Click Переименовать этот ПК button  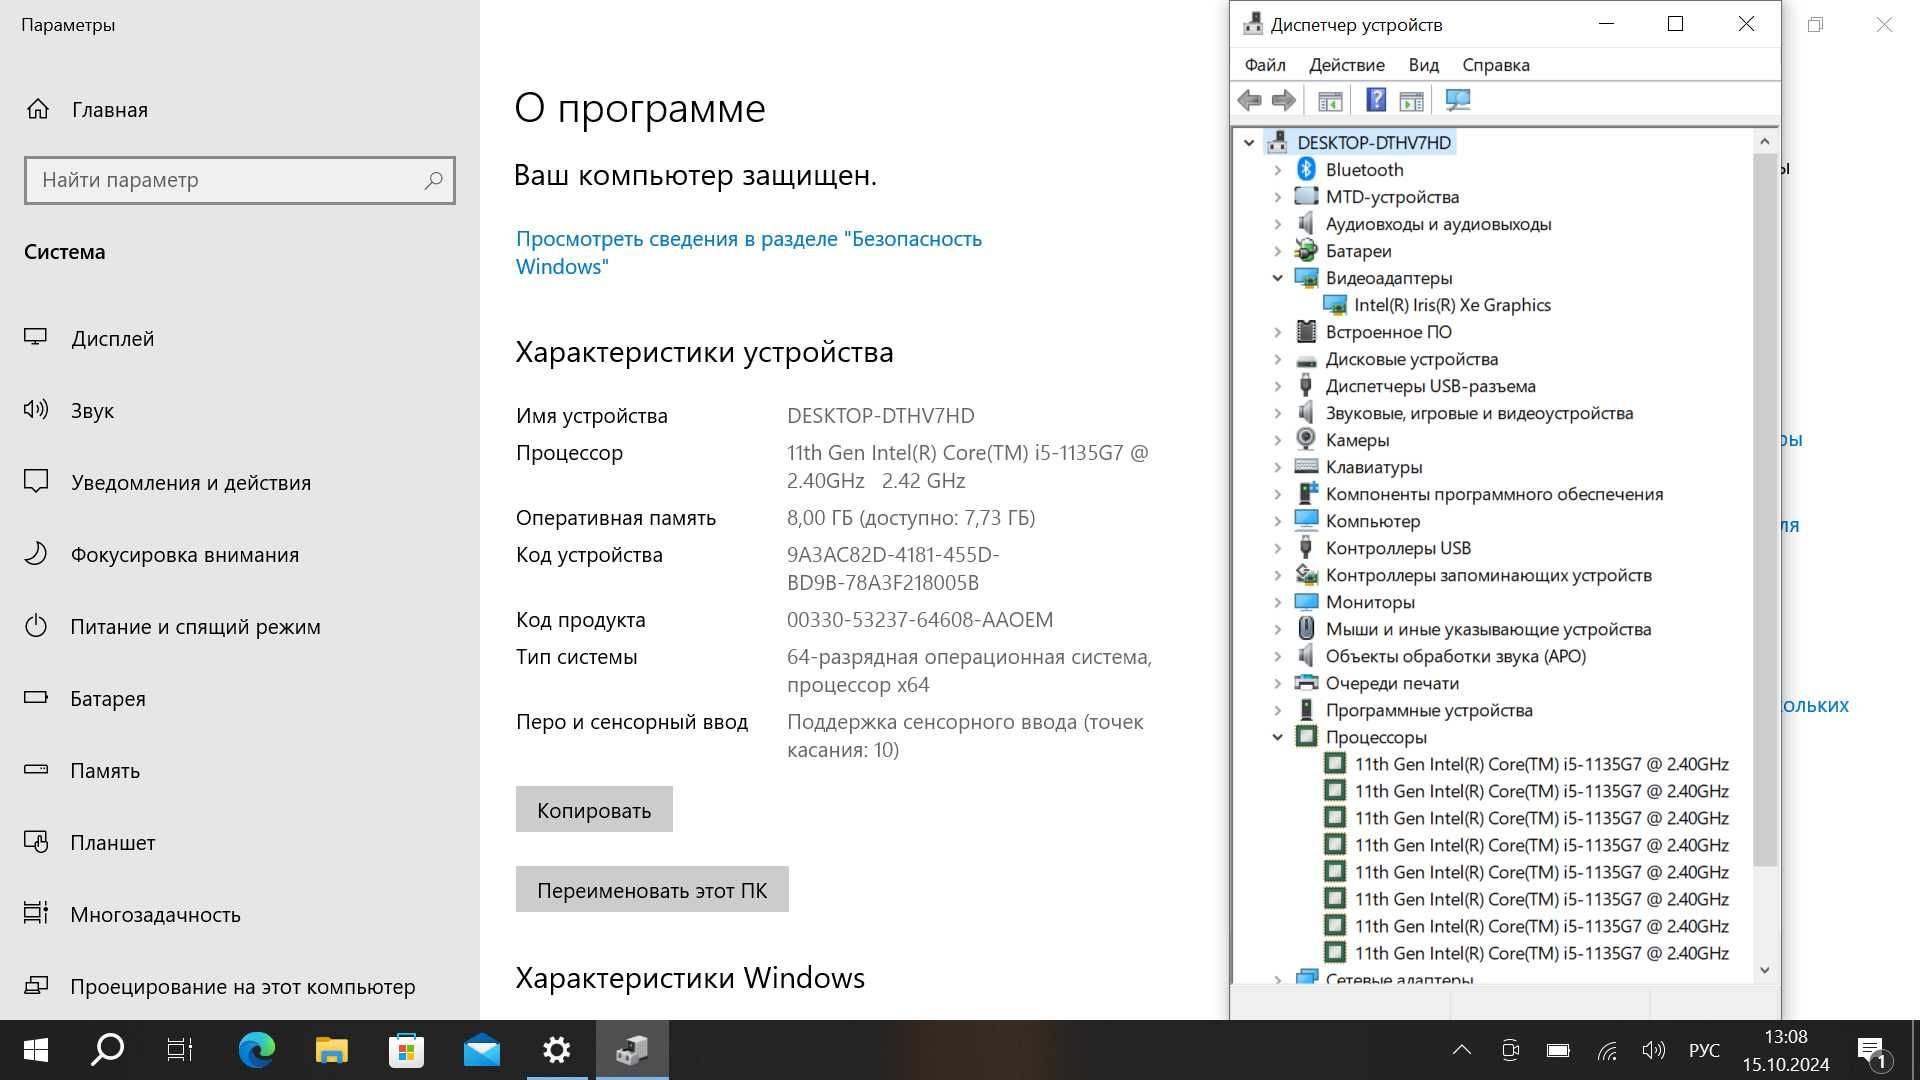coord(652,889)
